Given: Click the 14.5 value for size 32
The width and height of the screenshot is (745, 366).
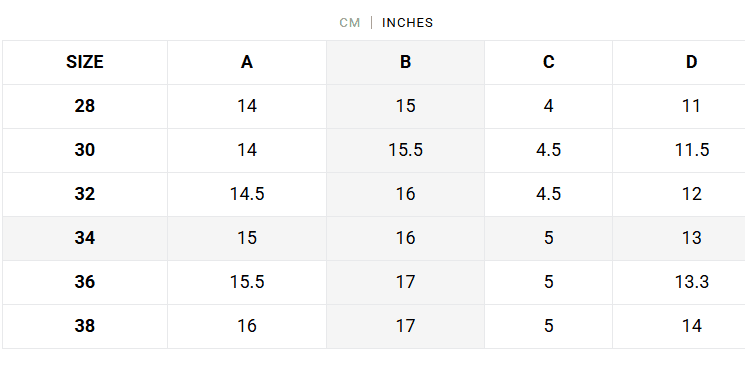Looking at the screenshot, I should [247, 194].
